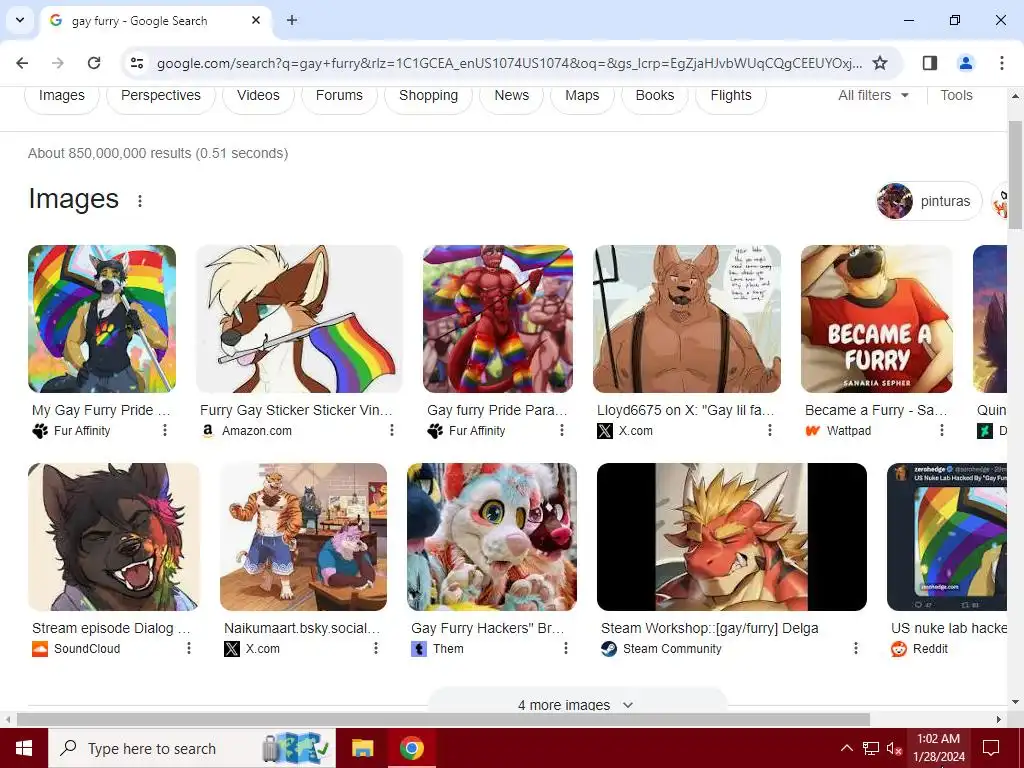
Task: Open the Fur Affinity Pride flag wolf thumbnail
Action: click(102, 319)
